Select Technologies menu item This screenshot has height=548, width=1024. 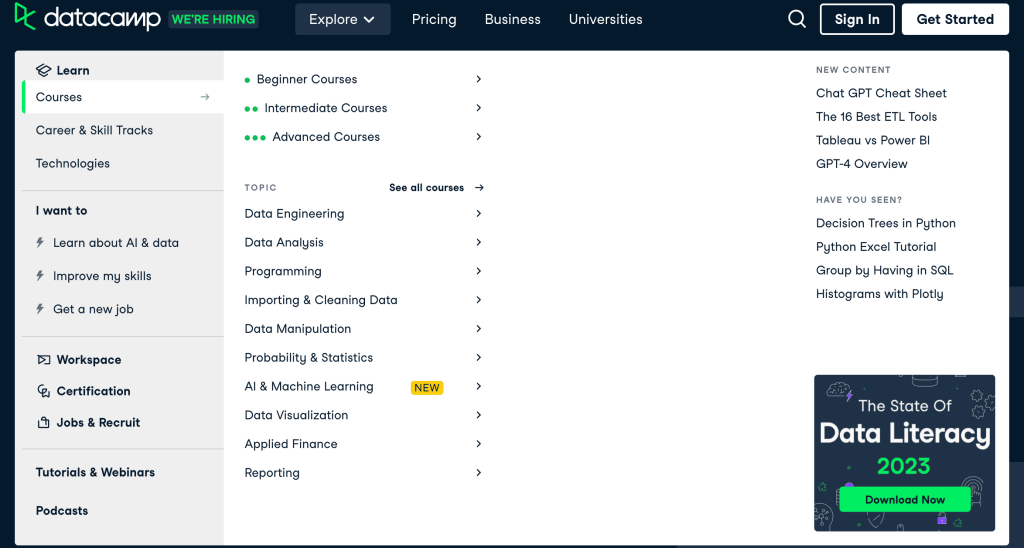click(72, 163)
